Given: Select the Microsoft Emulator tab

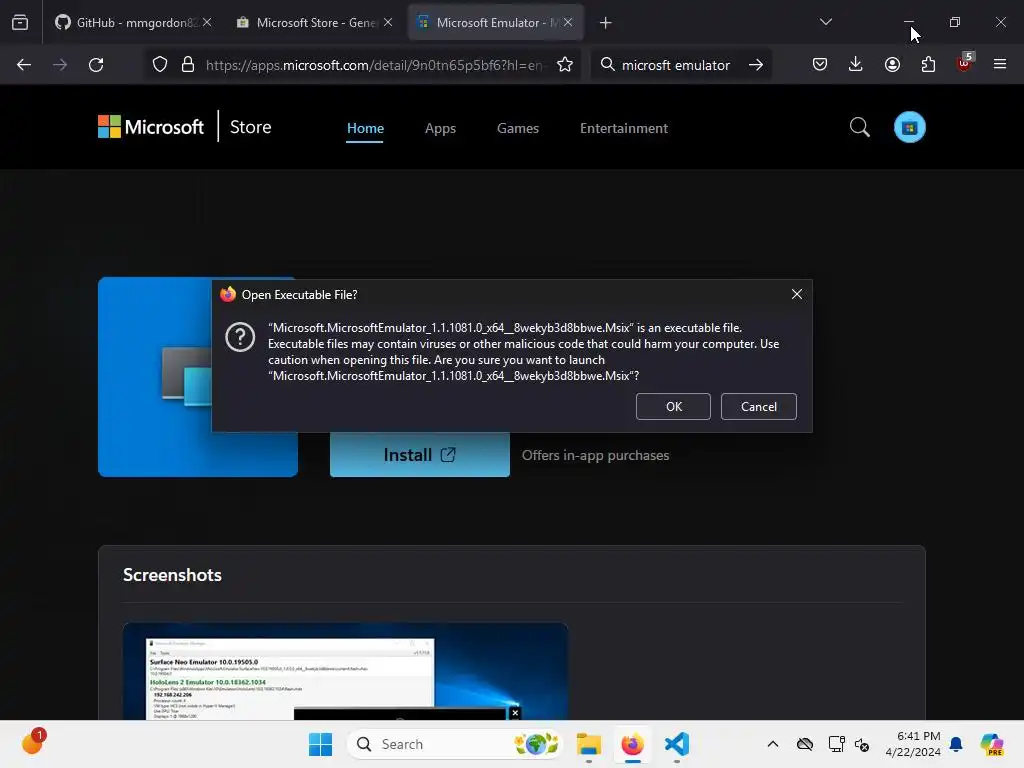Looking at the screenshot, I should (495, 23).
